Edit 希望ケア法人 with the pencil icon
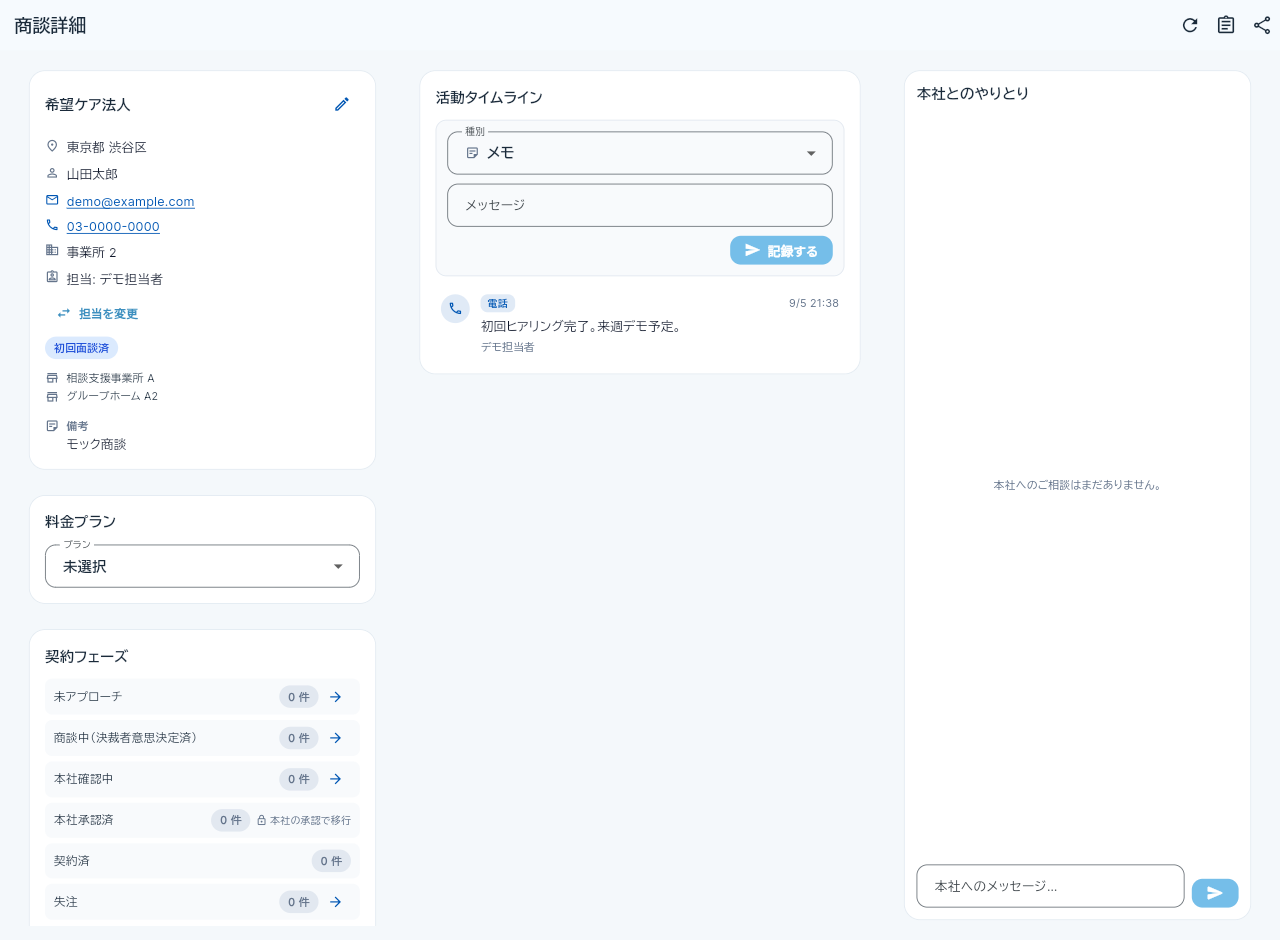Image resolution: width=1280 pixels, height=940 pixels. tap(342, 104)
